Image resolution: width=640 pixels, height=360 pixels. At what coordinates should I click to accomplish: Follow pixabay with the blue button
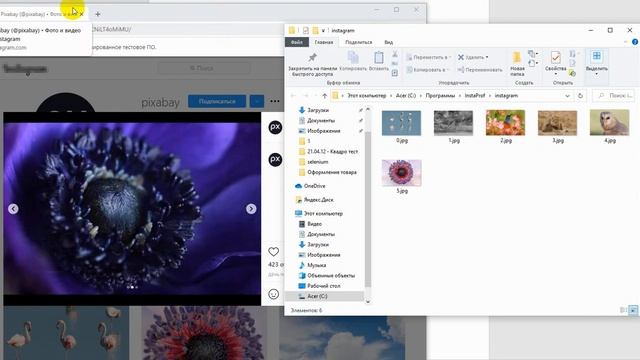[x=217, y=101]
